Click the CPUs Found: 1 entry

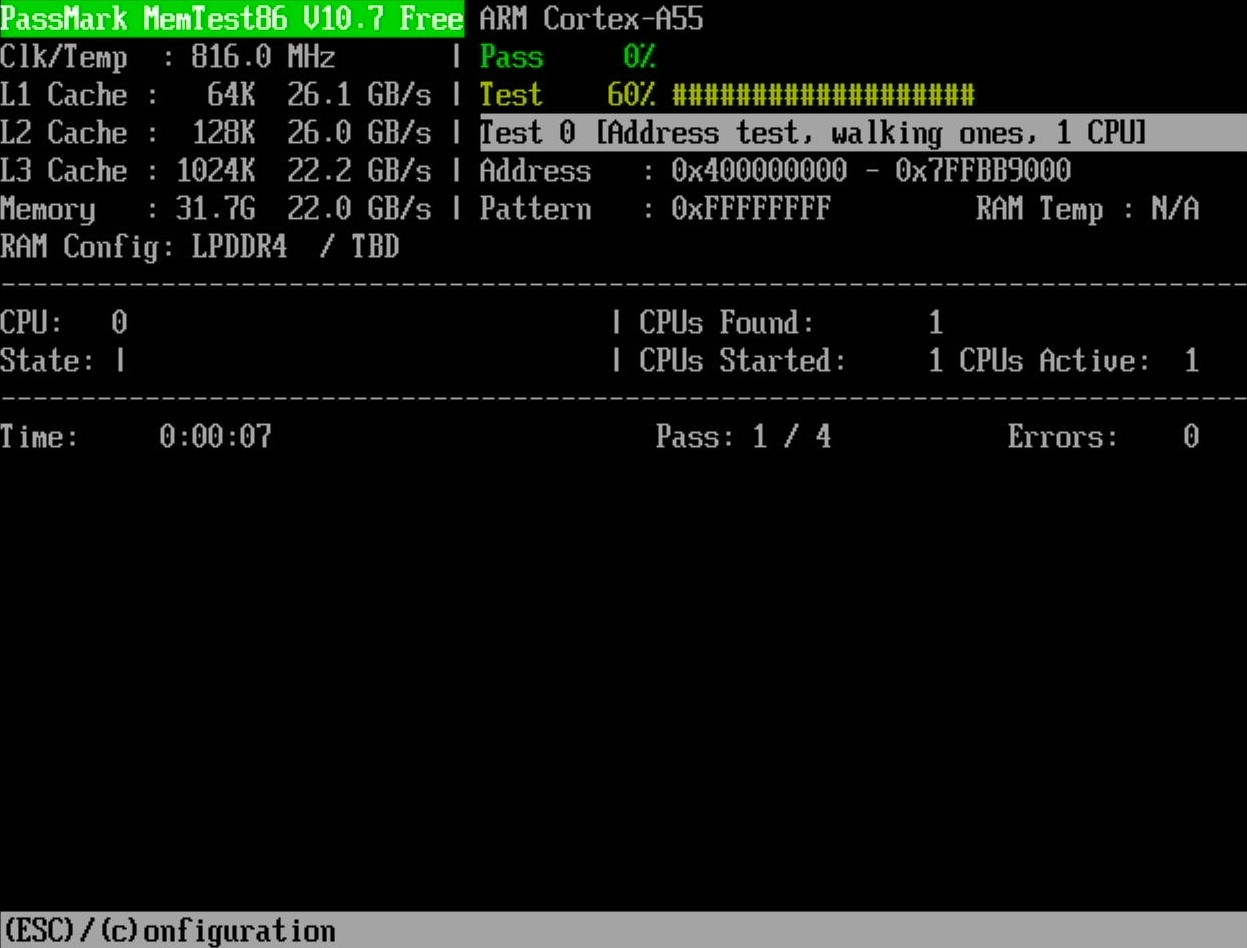pyautogui.click(x=791, y=323)
